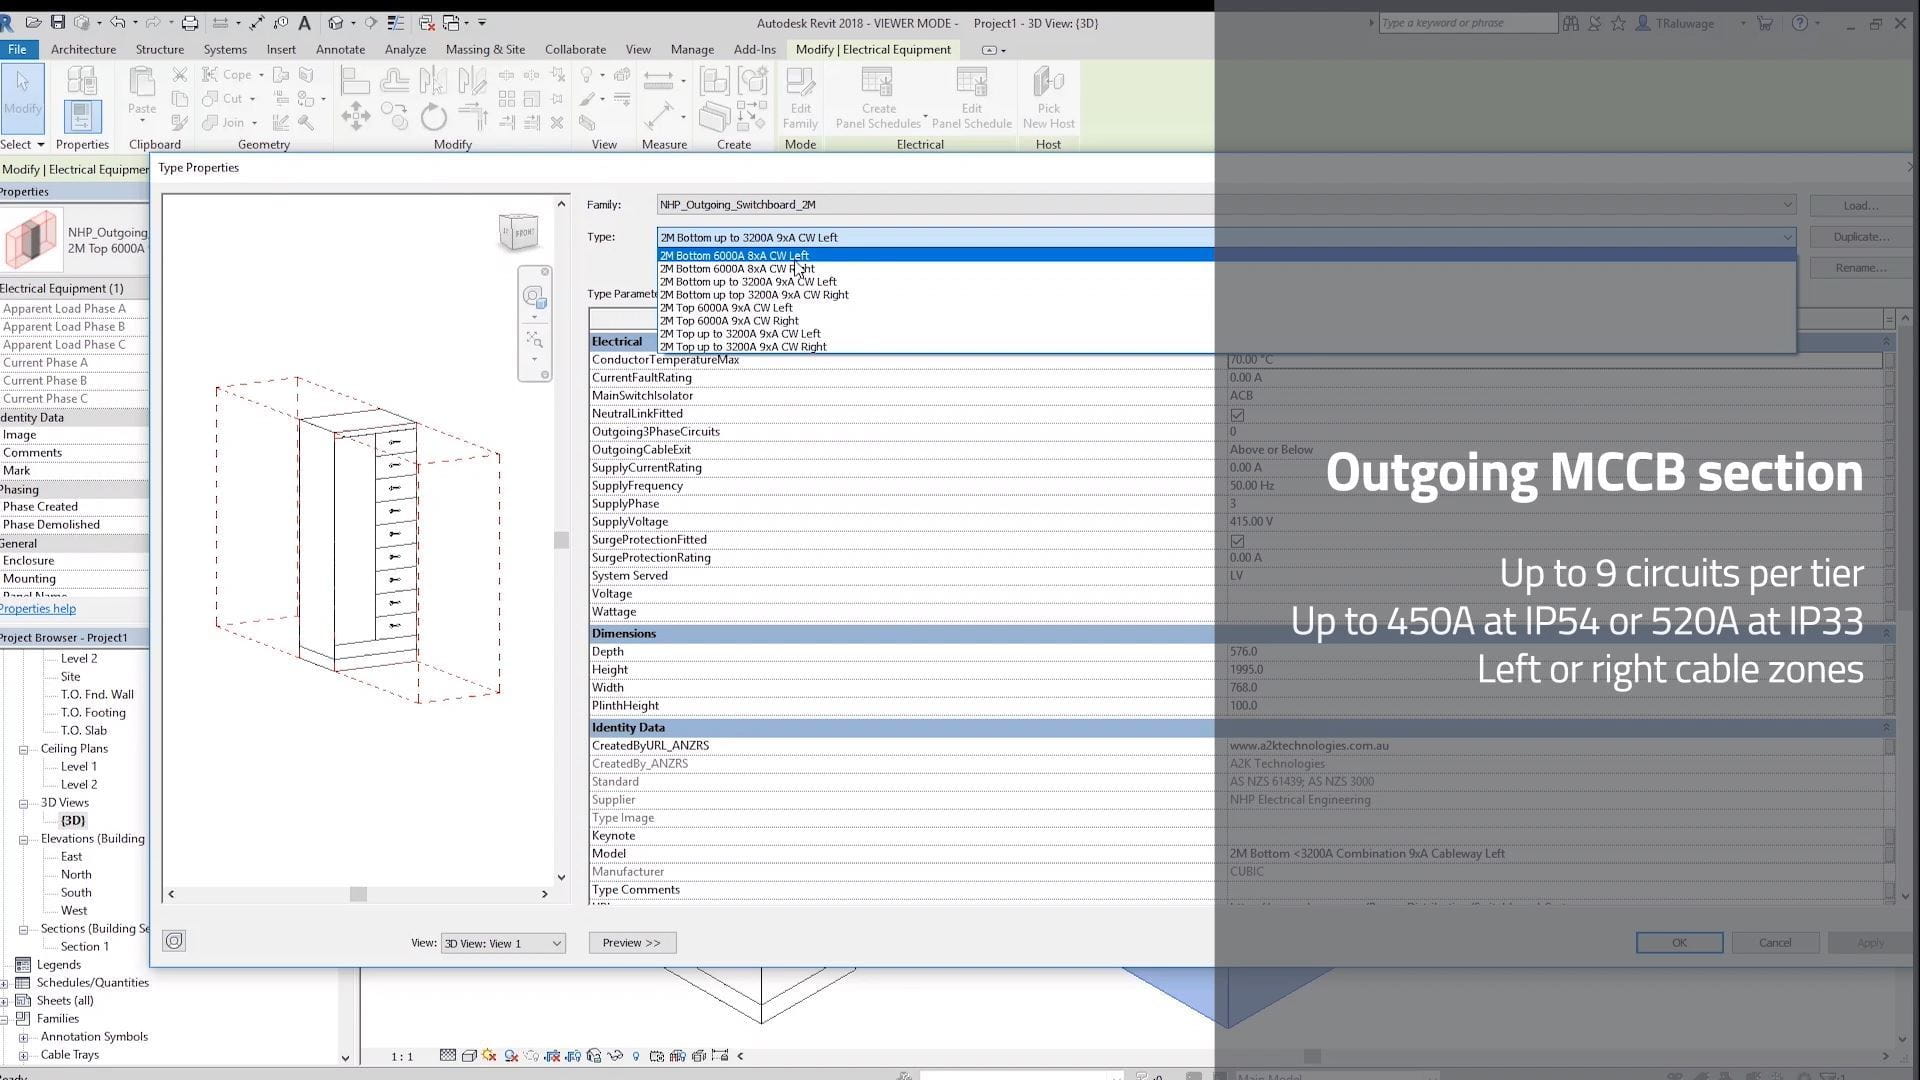Toggle the NeutralLinkFitted checkbox
1920x1080 pixels.
pyautogui.click(x=1237, y=414)
